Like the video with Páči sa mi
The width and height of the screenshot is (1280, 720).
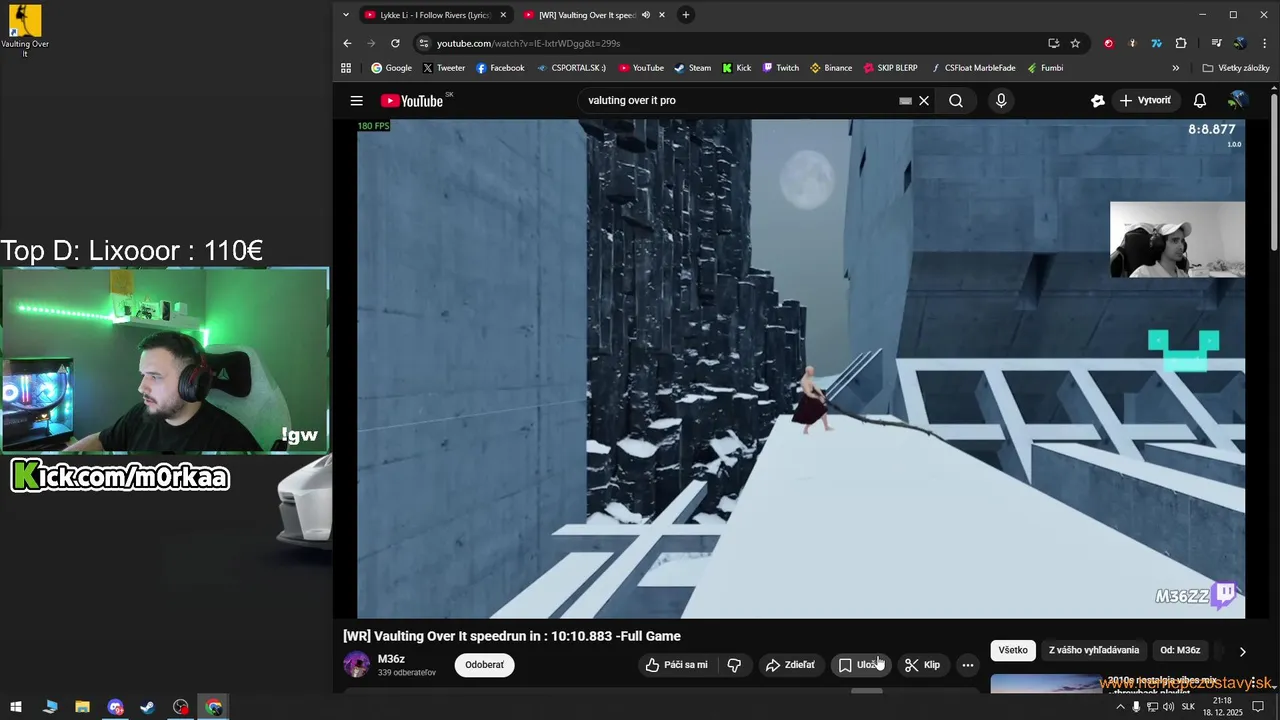pyautogui.click(x=676, y=665)
